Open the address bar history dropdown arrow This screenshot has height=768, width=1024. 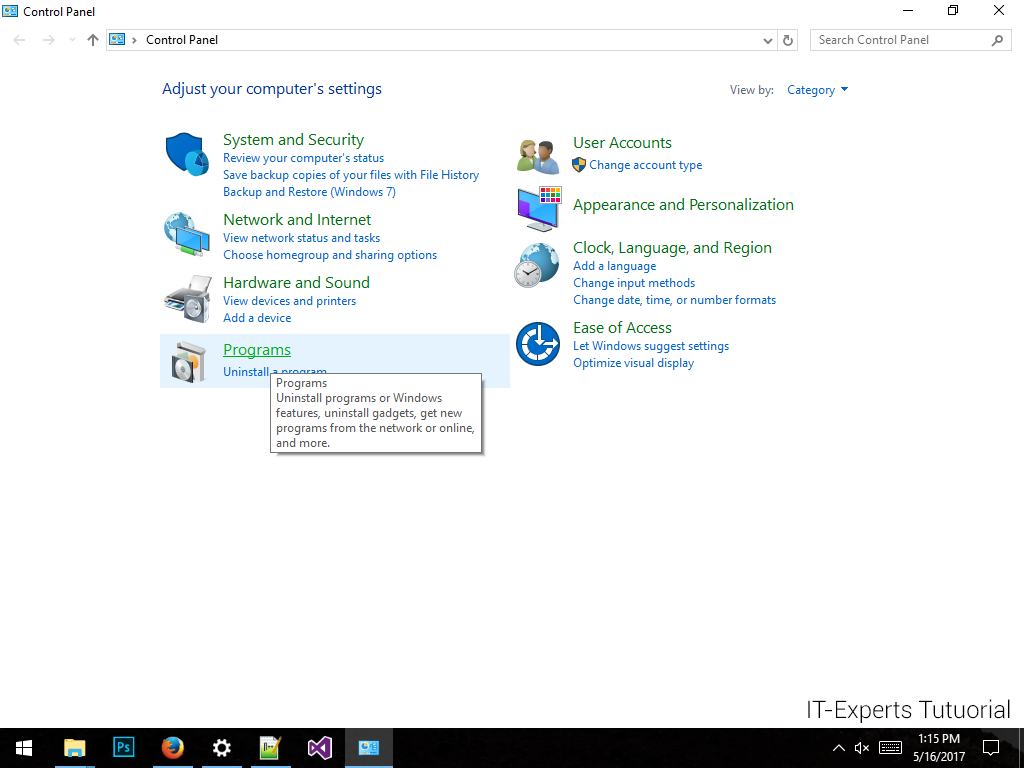(767, 40)
